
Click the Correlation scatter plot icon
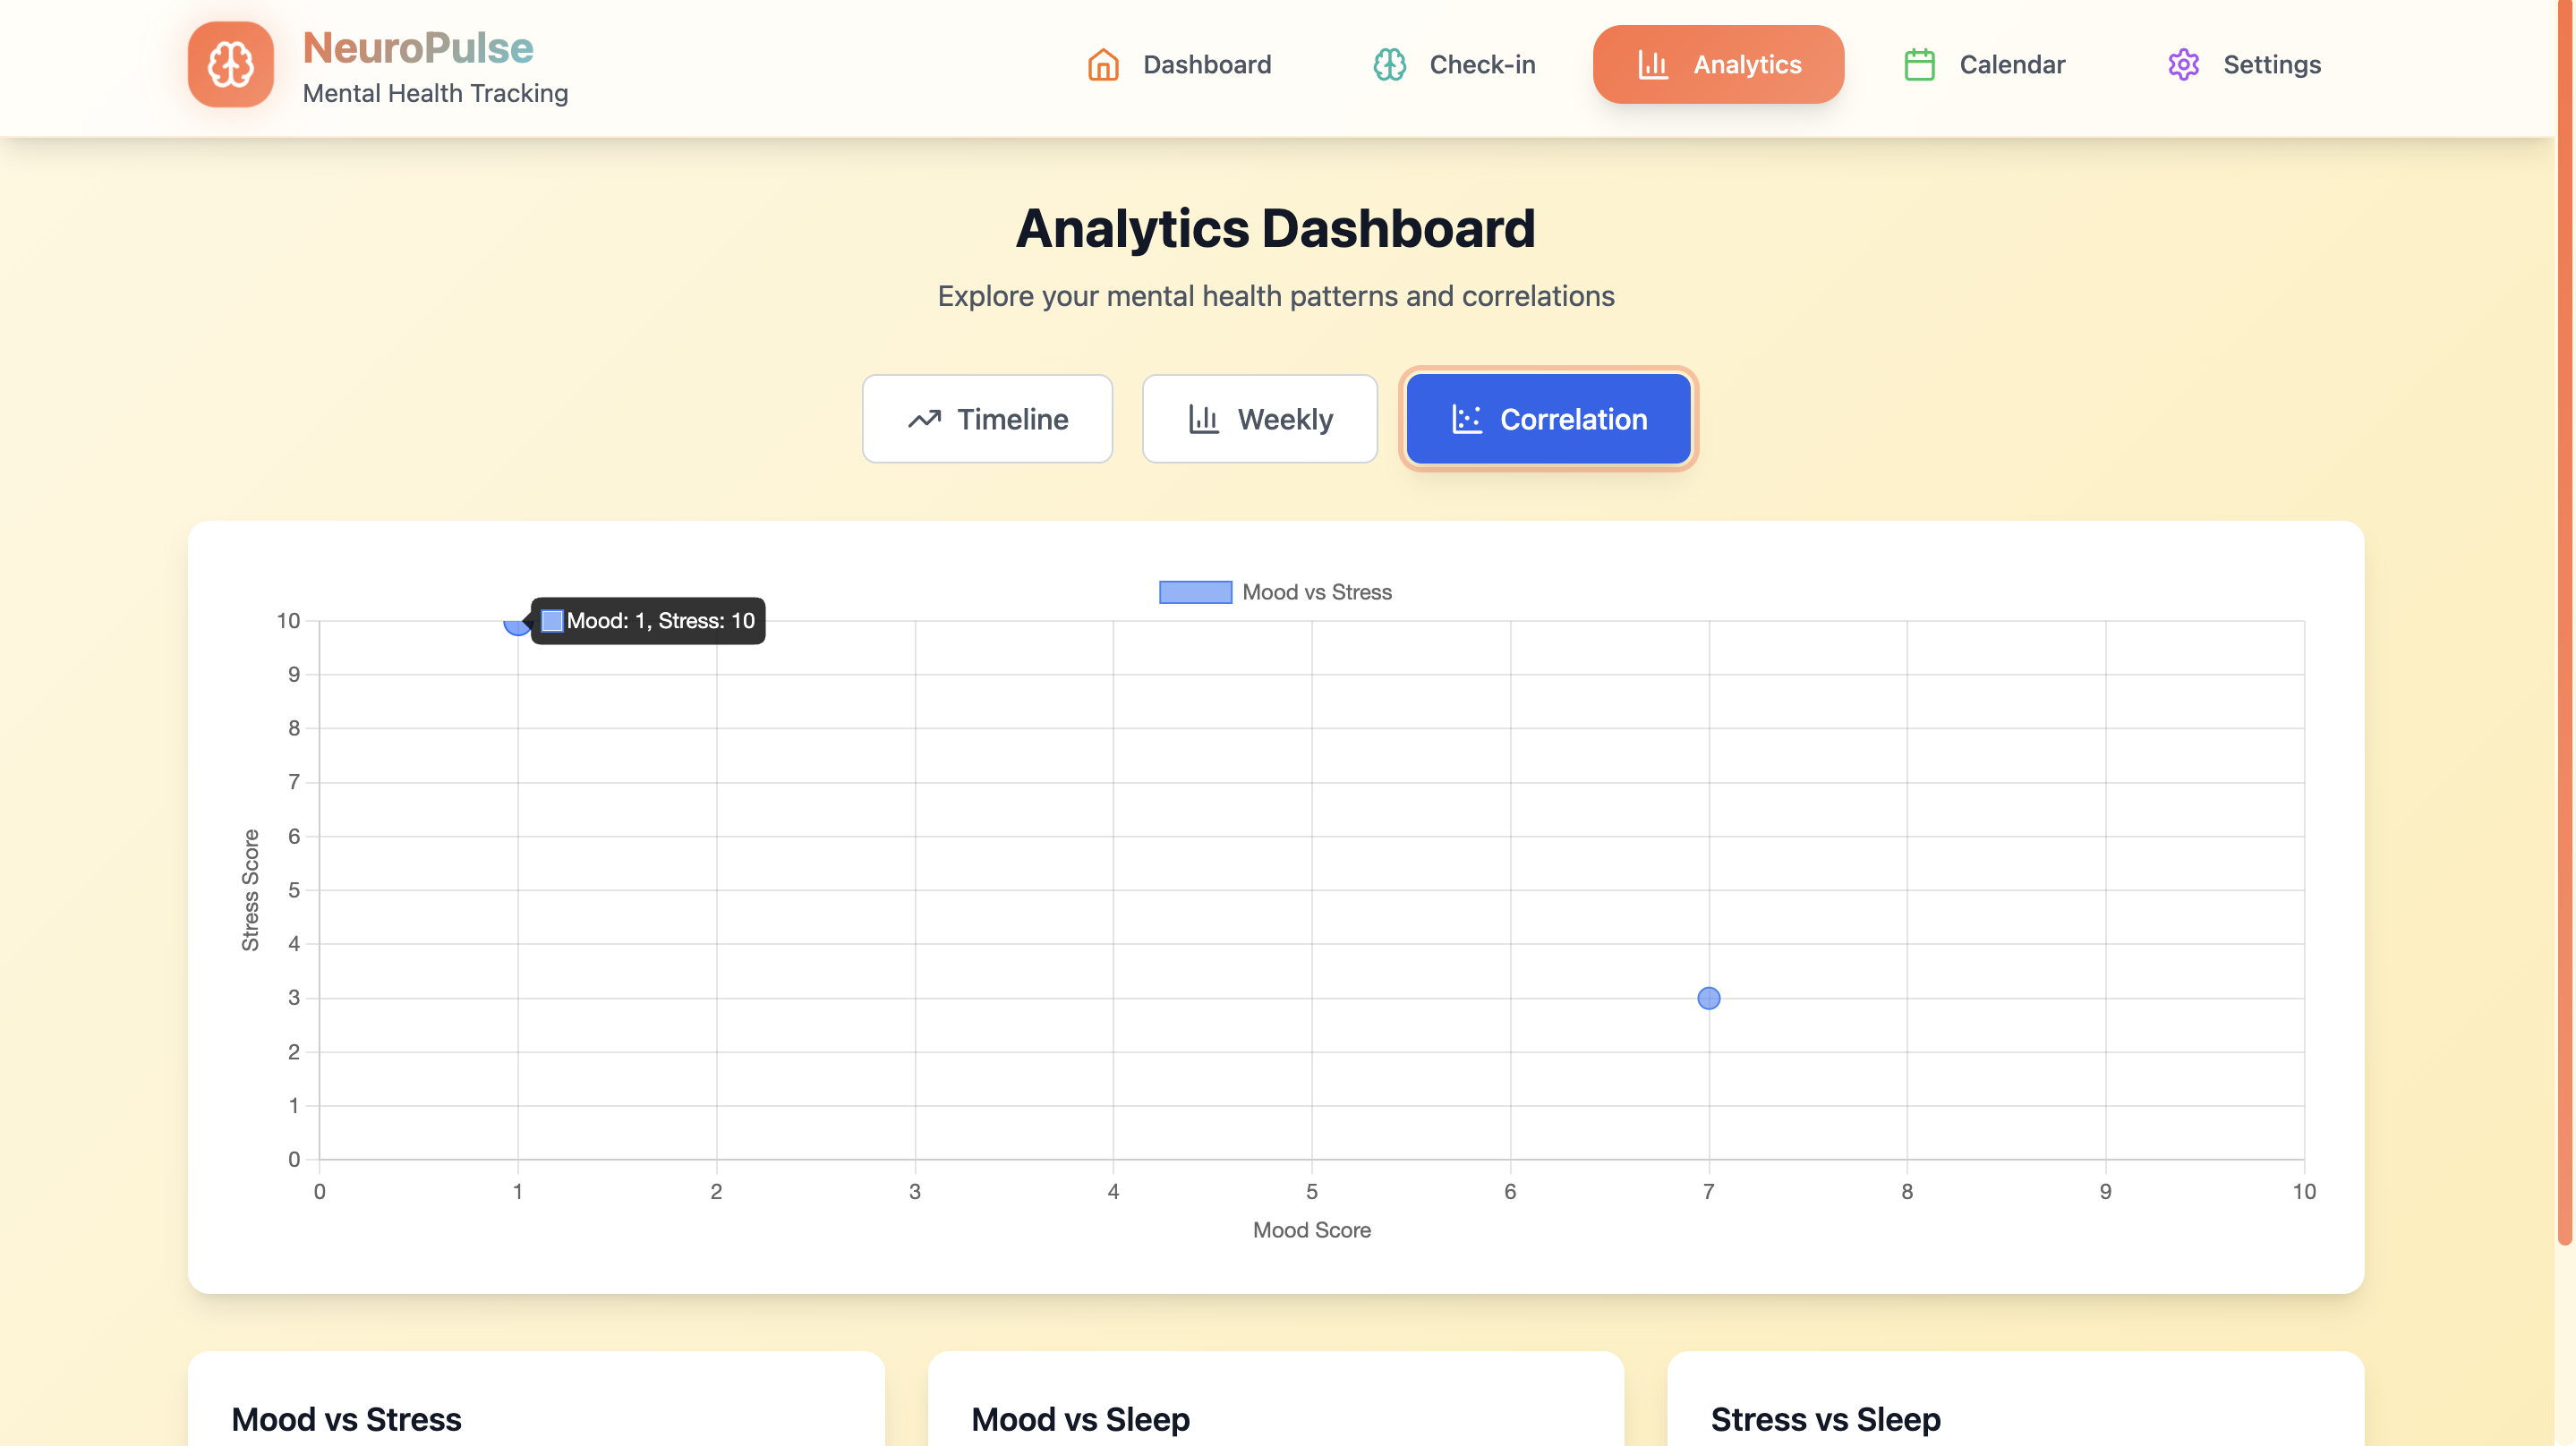coord(1466,419)
